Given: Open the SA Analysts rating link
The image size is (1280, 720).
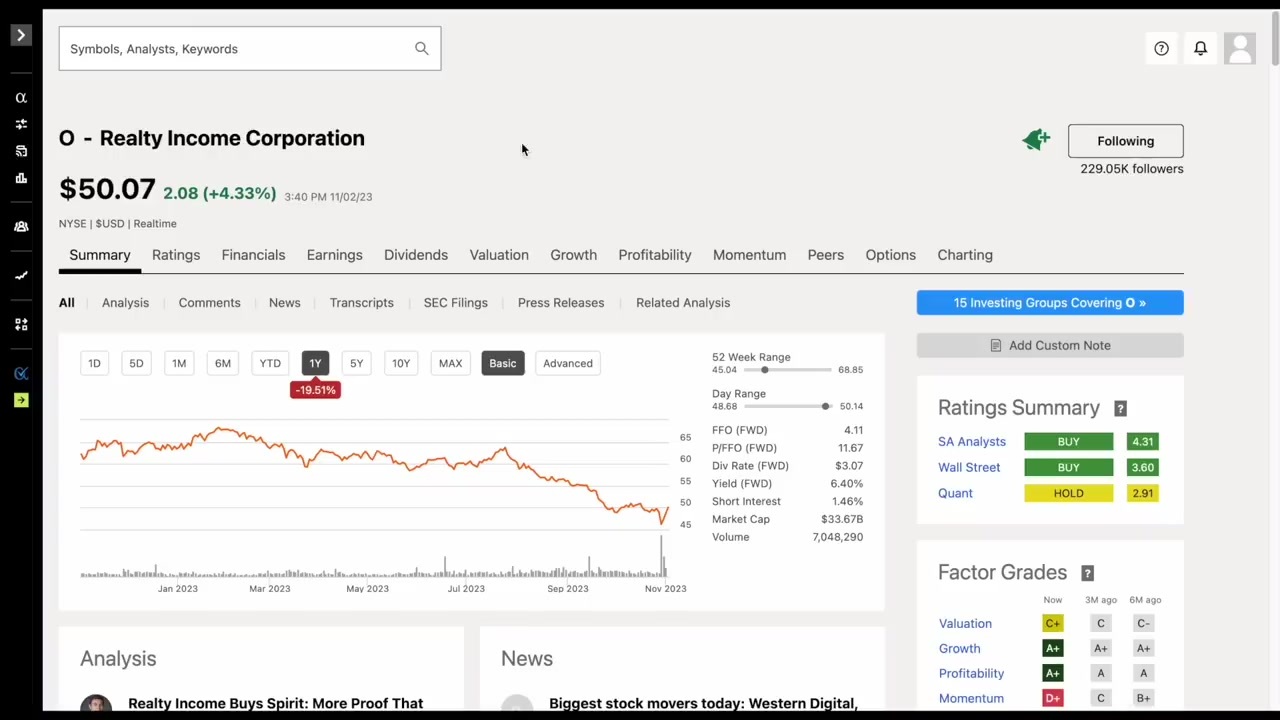Looking at the screenshot, I should pos(972,441).
